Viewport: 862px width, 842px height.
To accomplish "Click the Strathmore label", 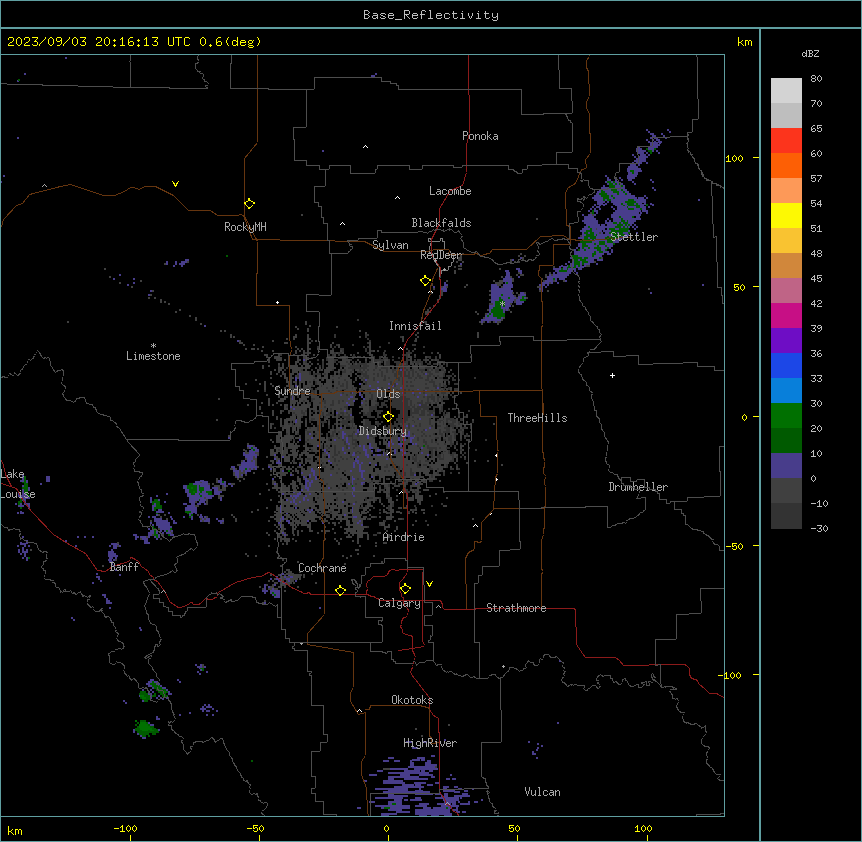I will point(516,608).
